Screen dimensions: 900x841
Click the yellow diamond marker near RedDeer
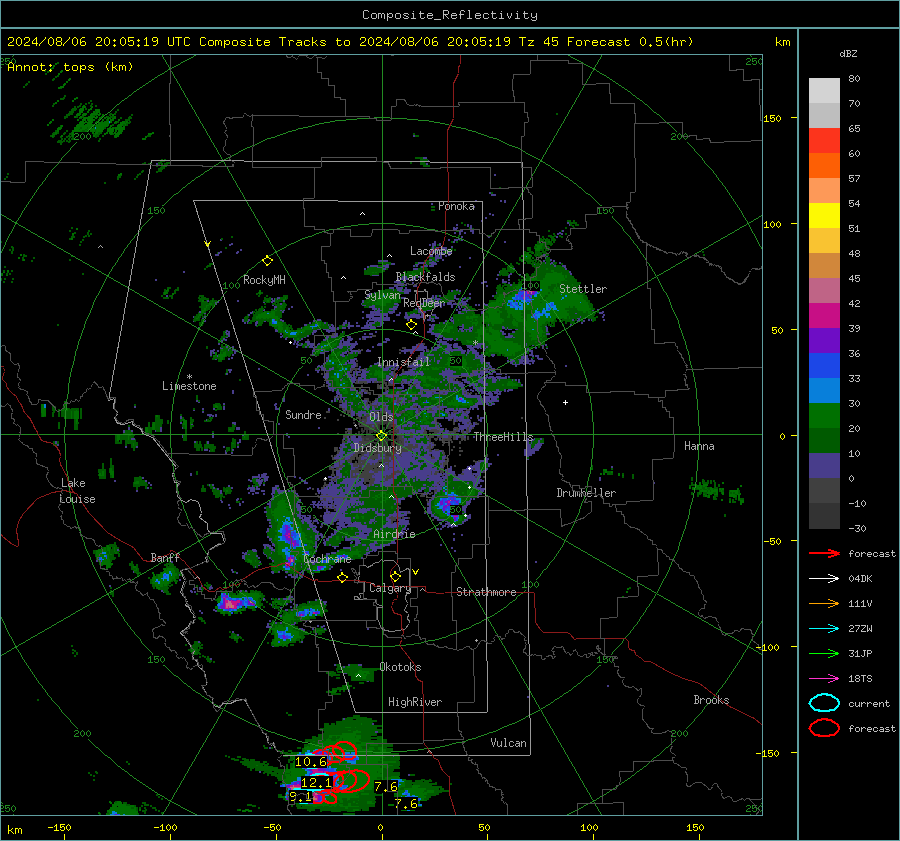point(411,325)
